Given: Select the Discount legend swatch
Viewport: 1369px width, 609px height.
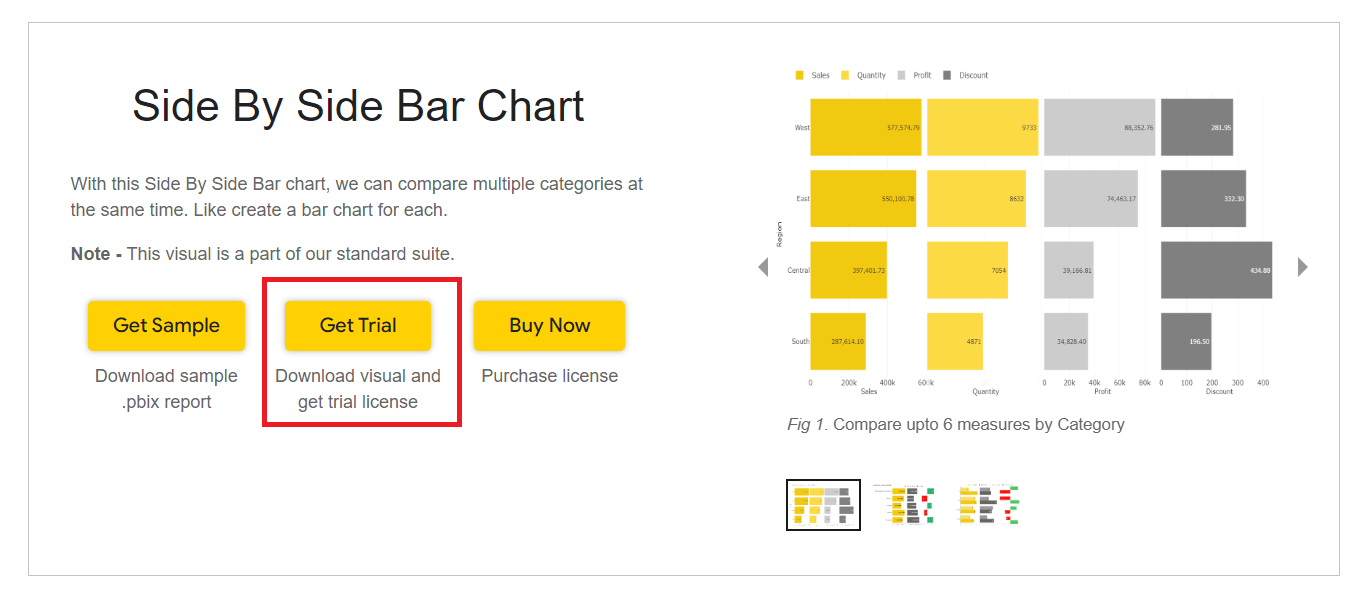Looking at the screenshot, I should (x=947, y=76).
